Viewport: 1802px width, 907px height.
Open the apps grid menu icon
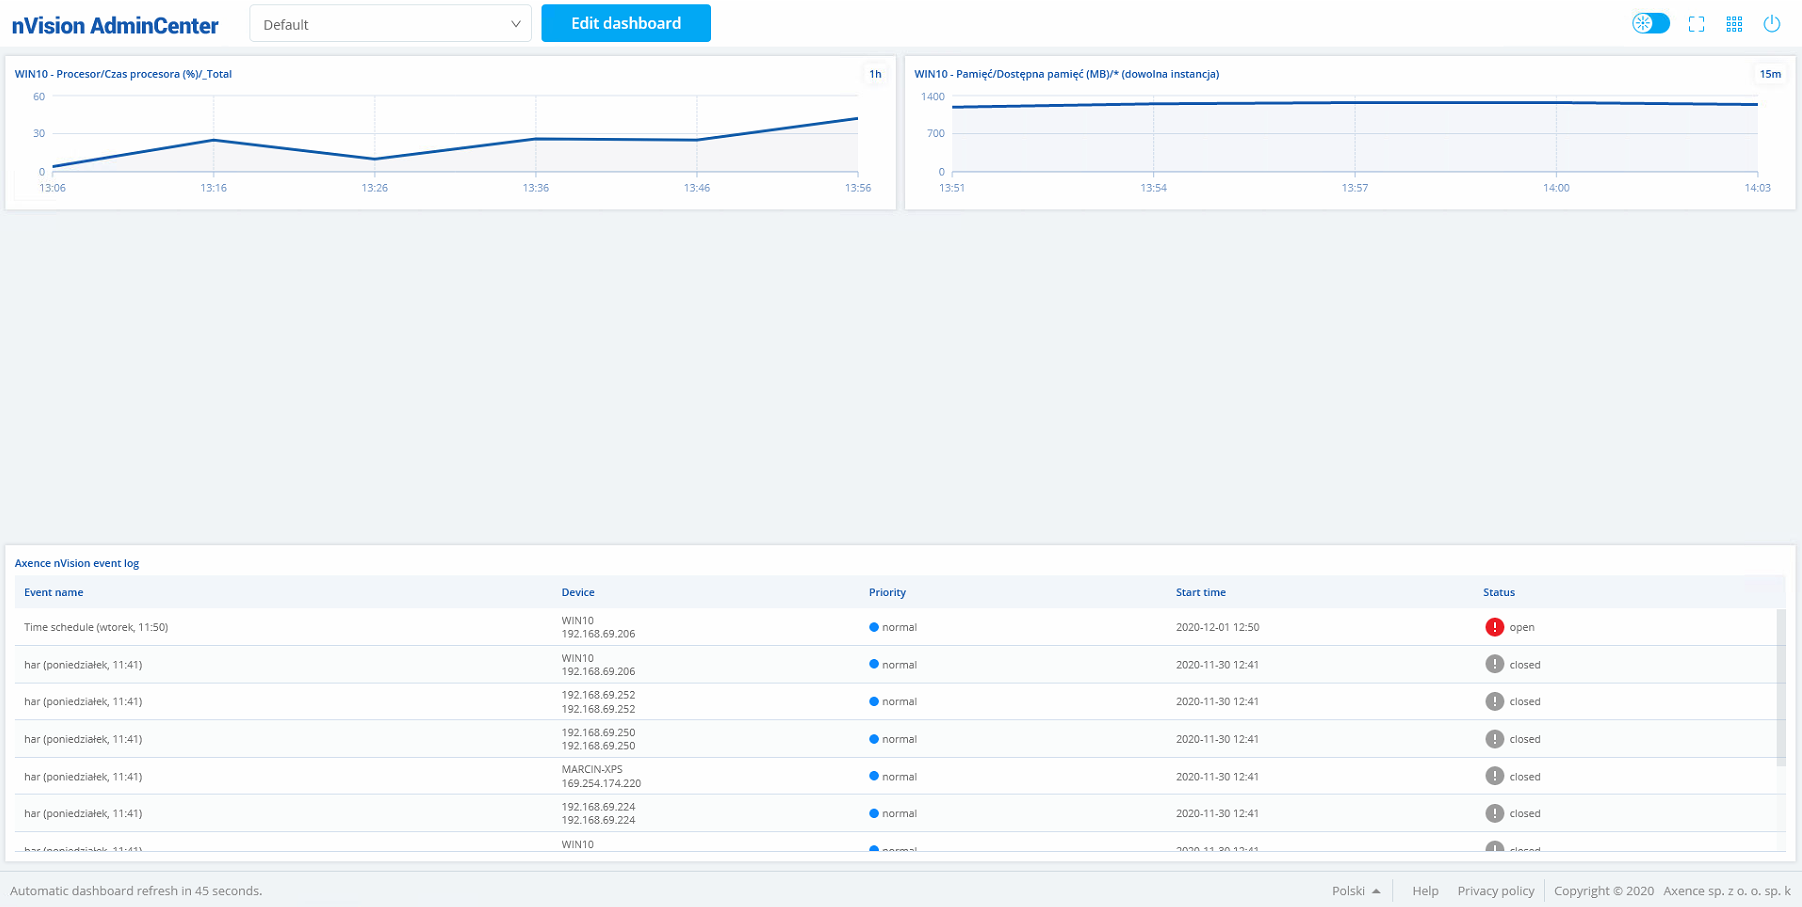[1734, 24]
